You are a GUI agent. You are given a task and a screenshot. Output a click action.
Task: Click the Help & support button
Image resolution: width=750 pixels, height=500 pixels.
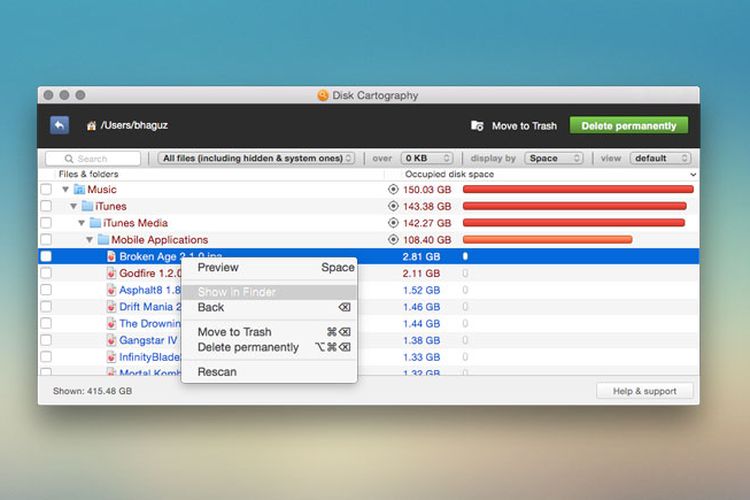[x=644, y=391]
